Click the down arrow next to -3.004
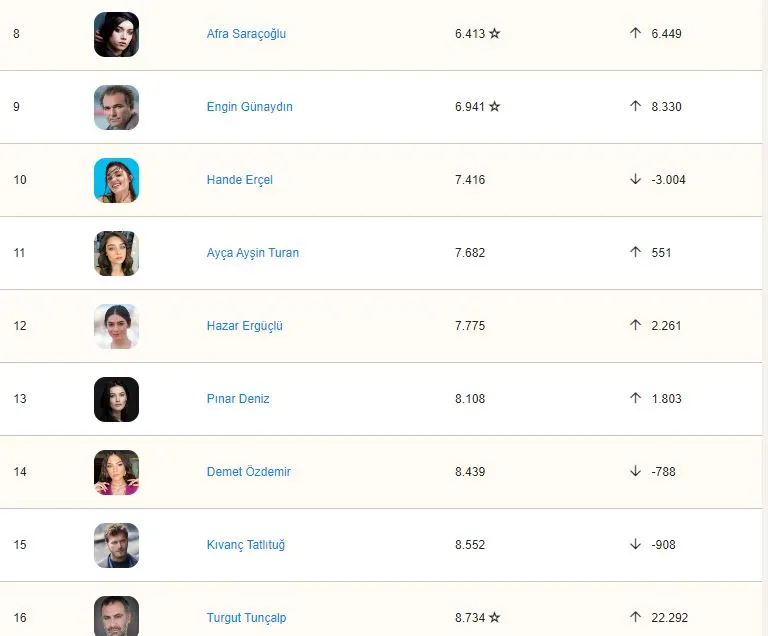This screenshot has height=636, width=768. point(635,179)
